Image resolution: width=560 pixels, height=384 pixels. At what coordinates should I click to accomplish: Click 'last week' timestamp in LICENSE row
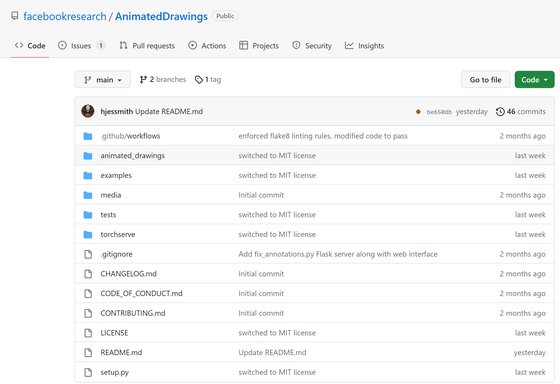click(x=530, y=333)
